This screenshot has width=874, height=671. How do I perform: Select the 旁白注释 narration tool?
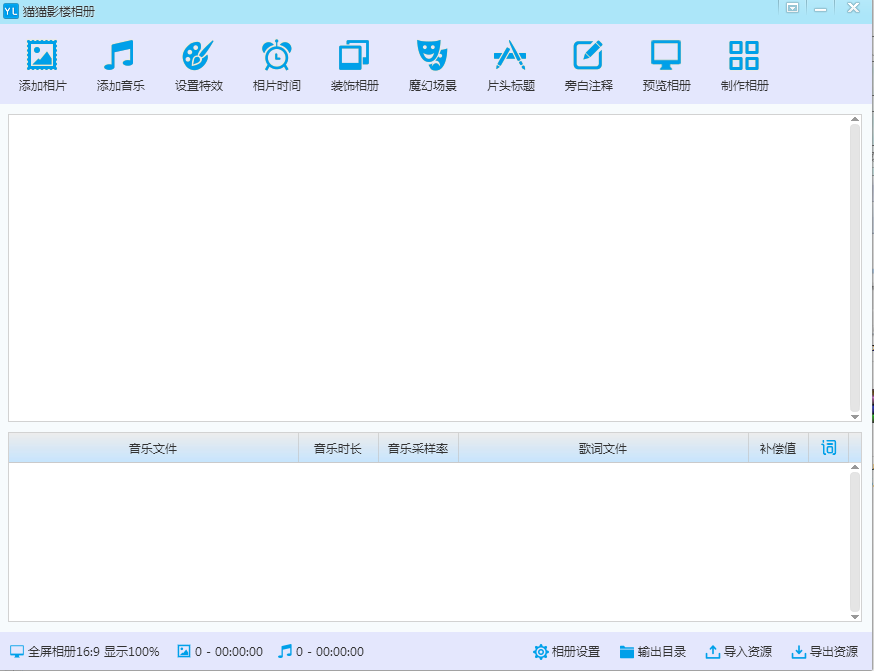click(587, 65)
